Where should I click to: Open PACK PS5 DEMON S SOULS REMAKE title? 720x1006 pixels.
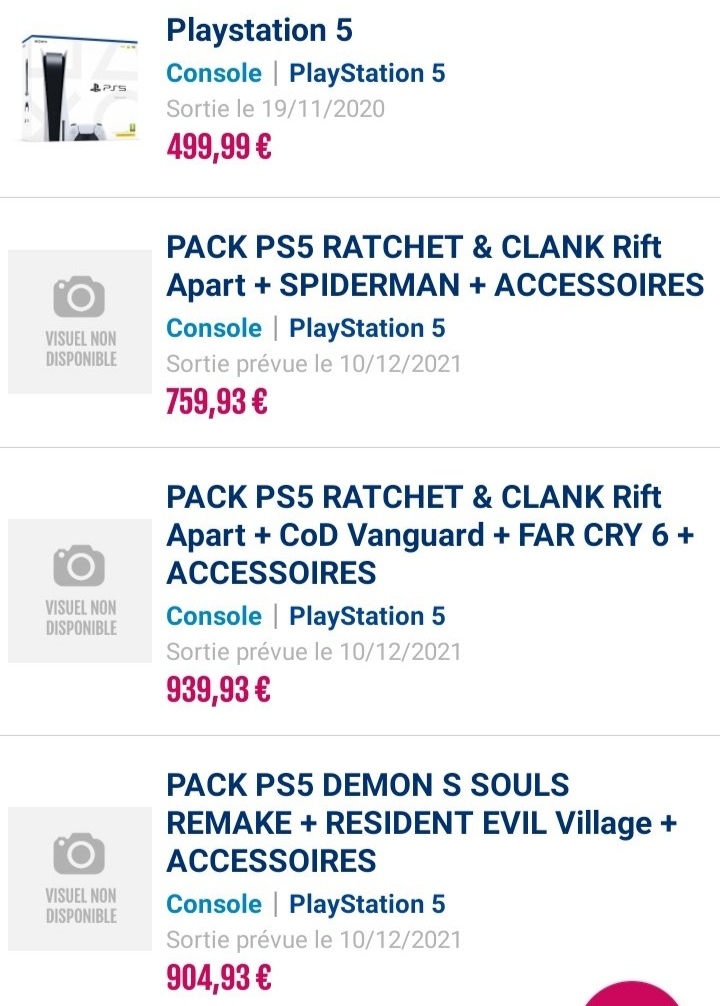tap(422, 823)
